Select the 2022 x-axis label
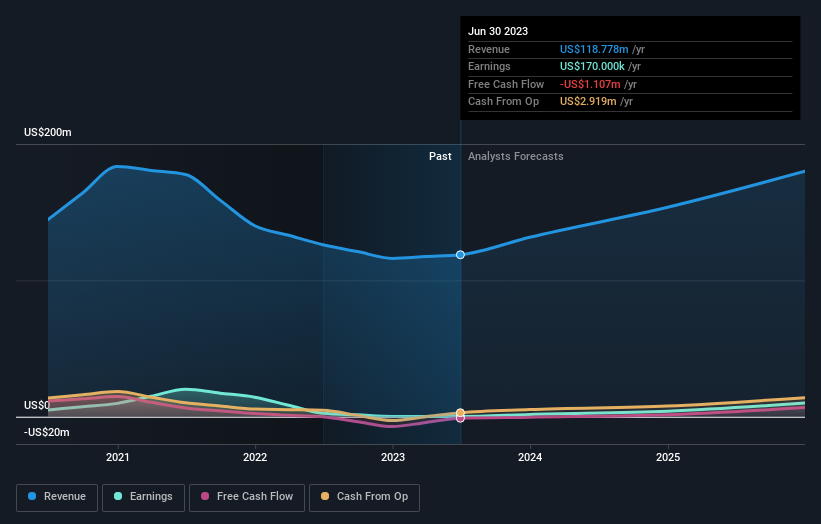The width and height of the screenshot is (821, 524). (x=255, y=457)
